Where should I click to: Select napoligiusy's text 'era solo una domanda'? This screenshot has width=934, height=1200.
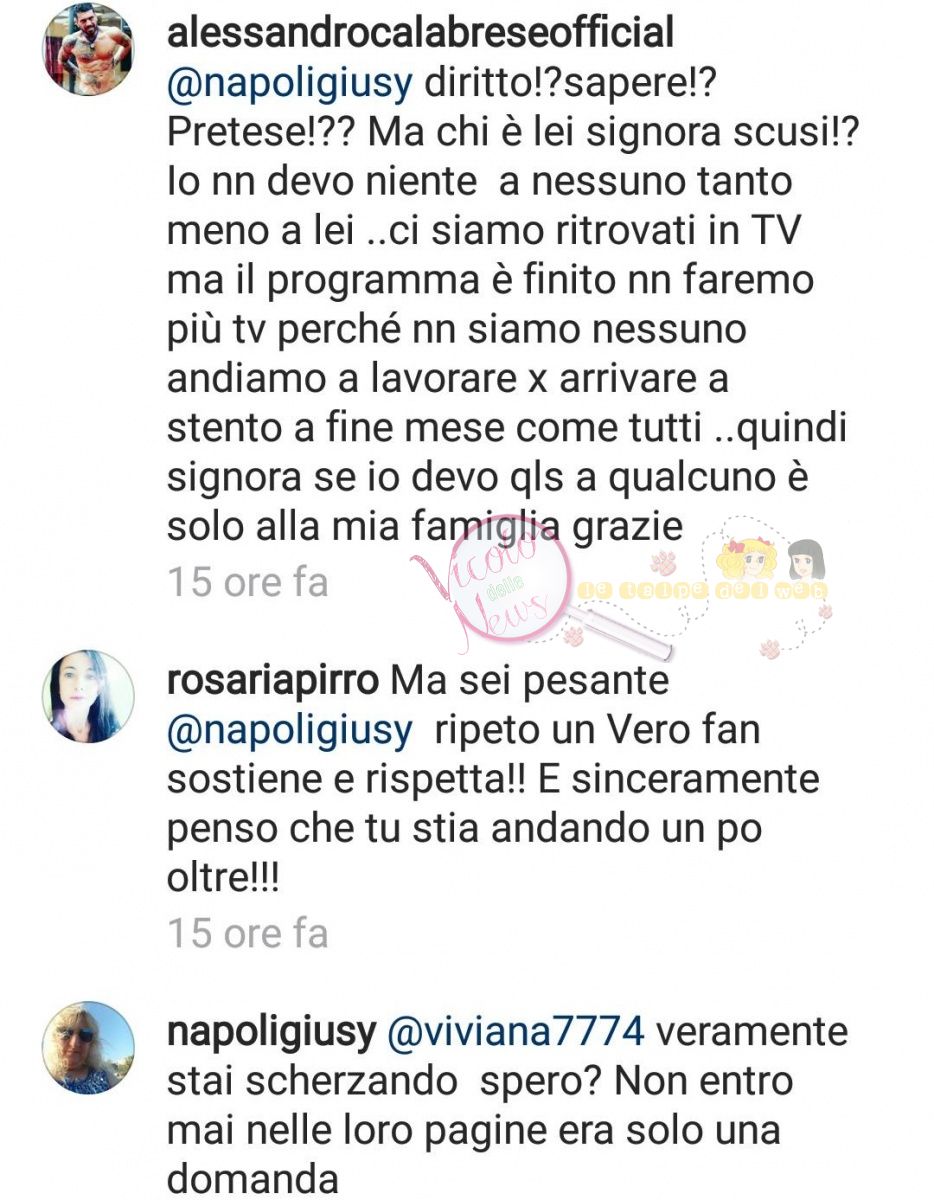tap(474, 1155)
